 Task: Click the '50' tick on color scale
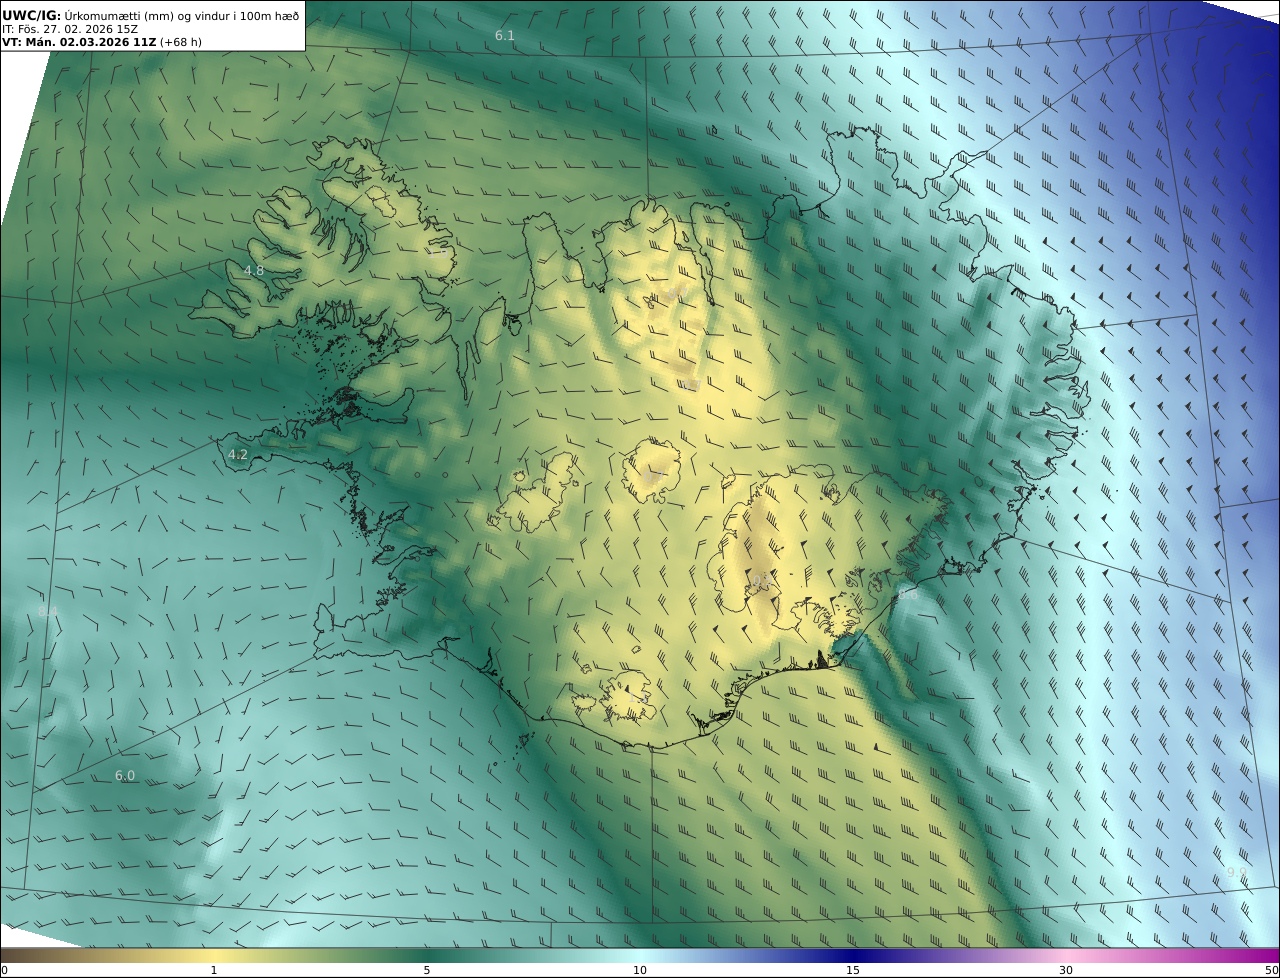[1271, 970]
